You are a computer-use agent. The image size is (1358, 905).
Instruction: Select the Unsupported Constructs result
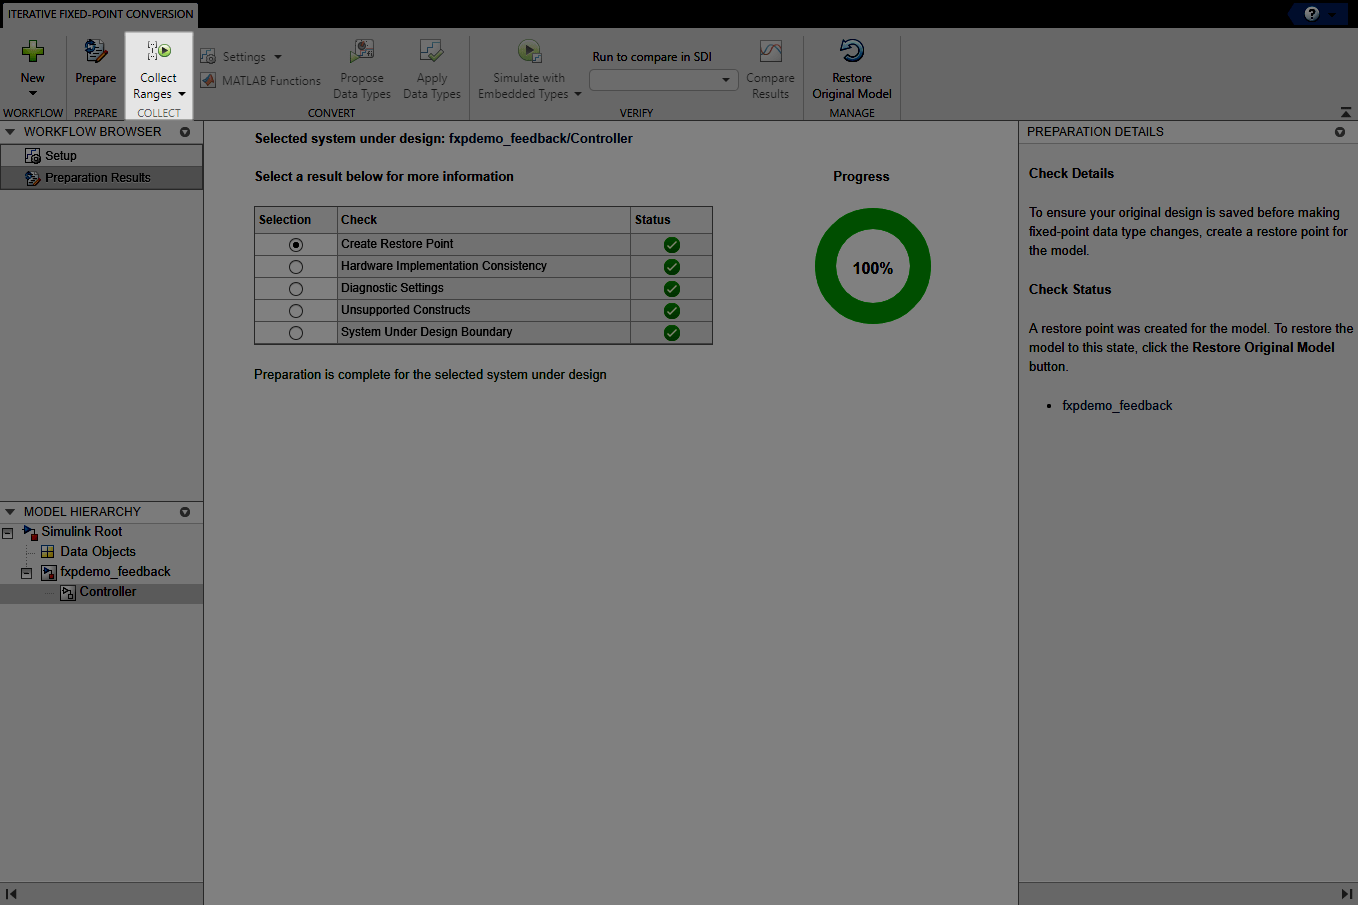pyautogui.click(x=295, y=310)
